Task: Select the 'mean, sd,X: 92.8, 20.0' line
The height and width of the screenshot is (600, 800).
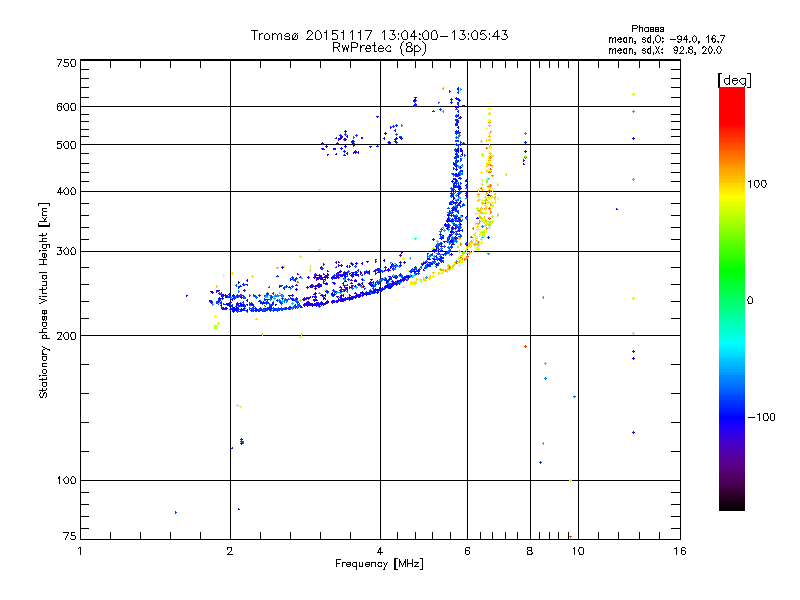Action: [x=665, y=50]
